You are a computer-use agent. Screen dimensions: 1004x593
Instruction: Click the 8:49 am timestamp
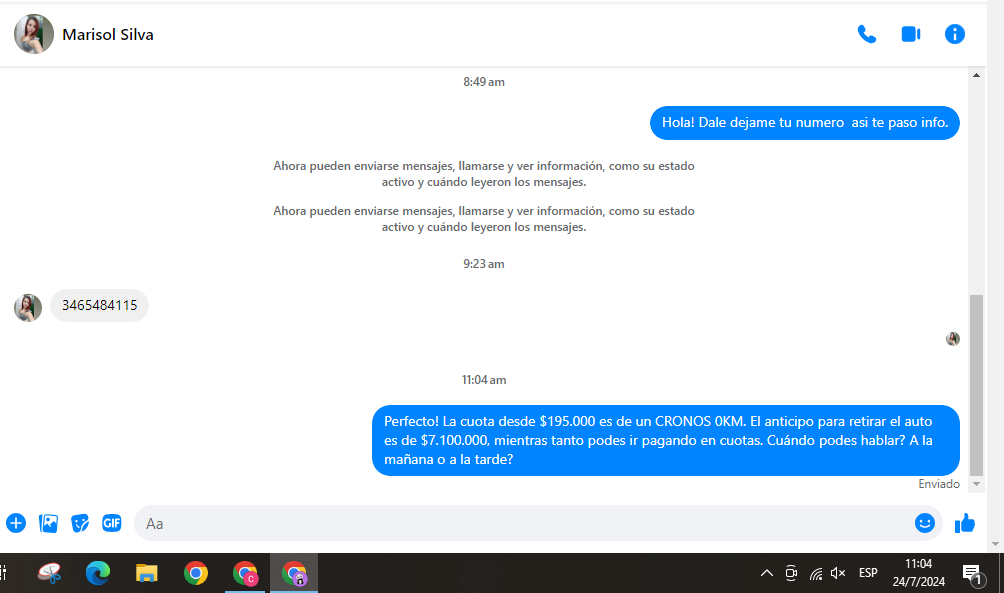(x=484, y=82)
